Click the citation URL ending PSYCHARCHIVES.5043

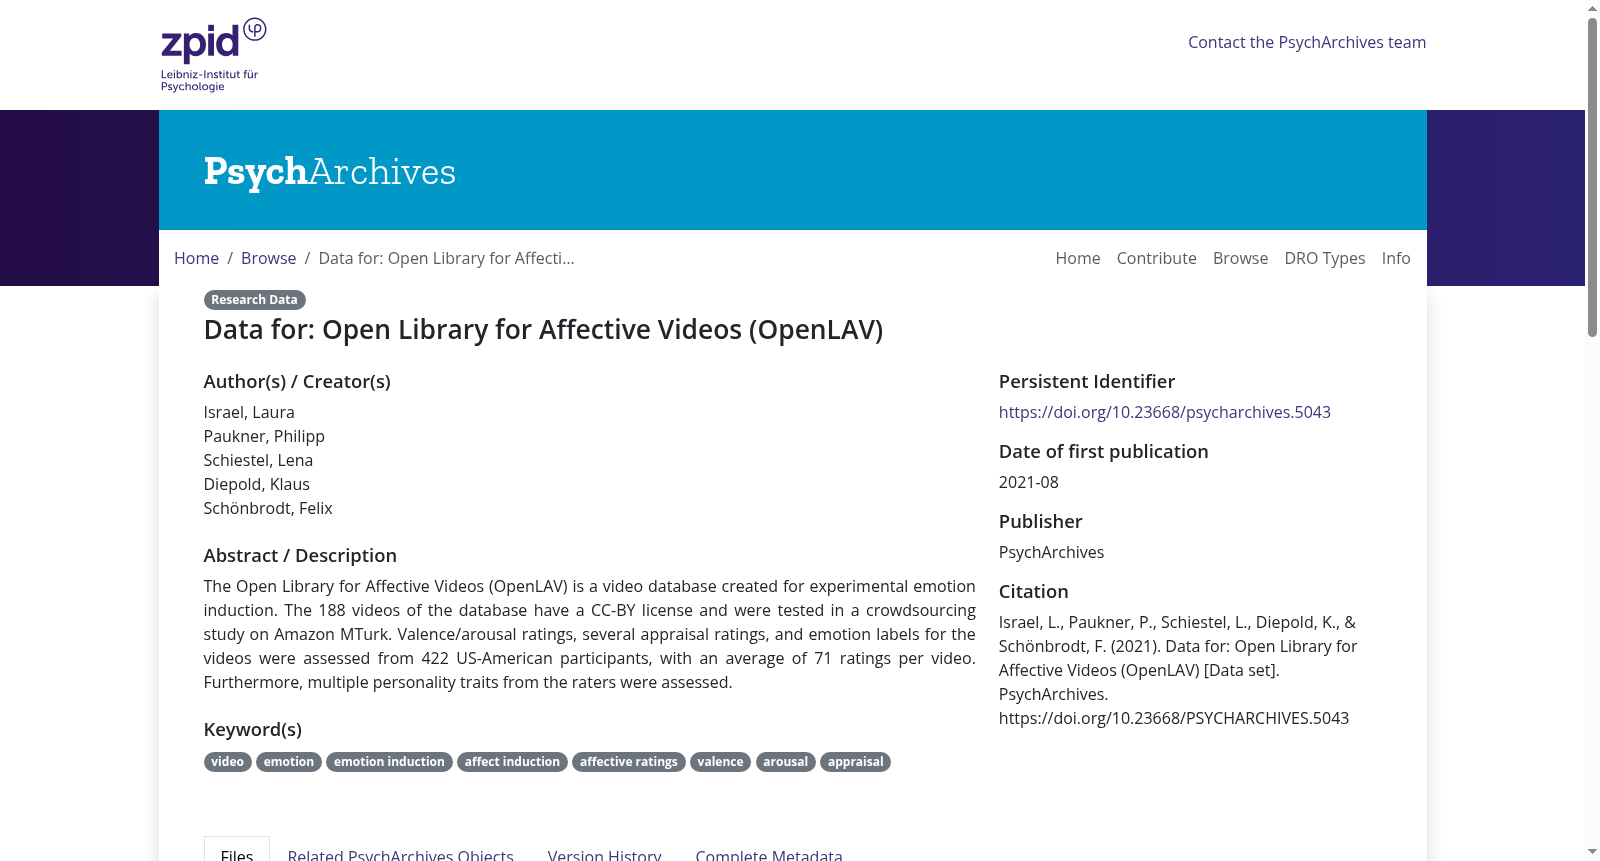(1174, 718)
